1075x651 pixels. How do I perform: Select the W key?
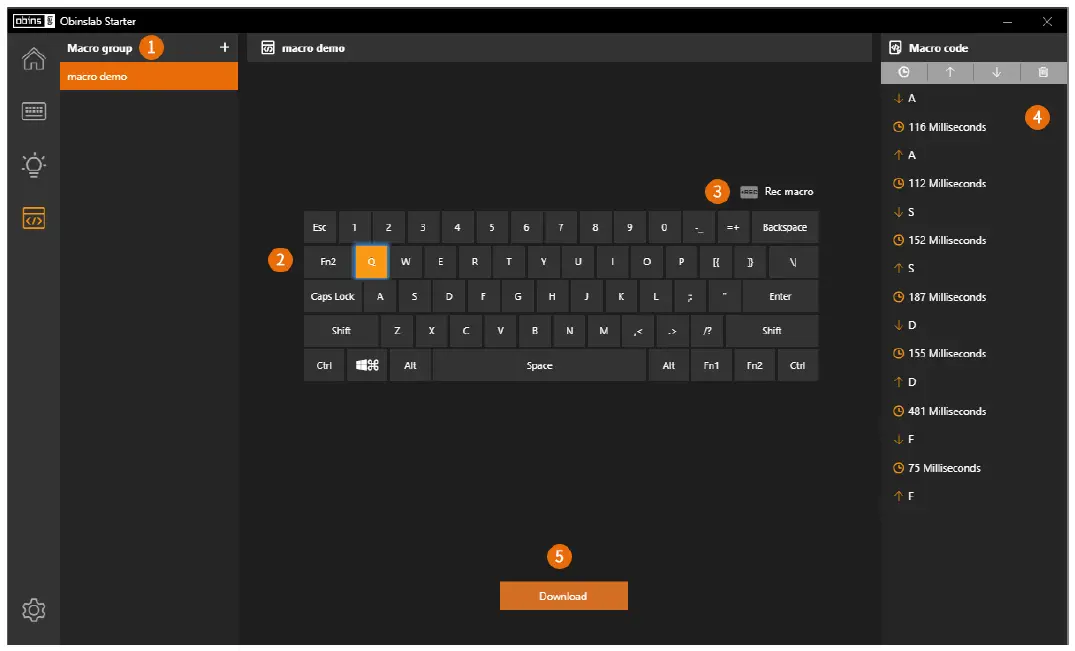tap(406, 262)
